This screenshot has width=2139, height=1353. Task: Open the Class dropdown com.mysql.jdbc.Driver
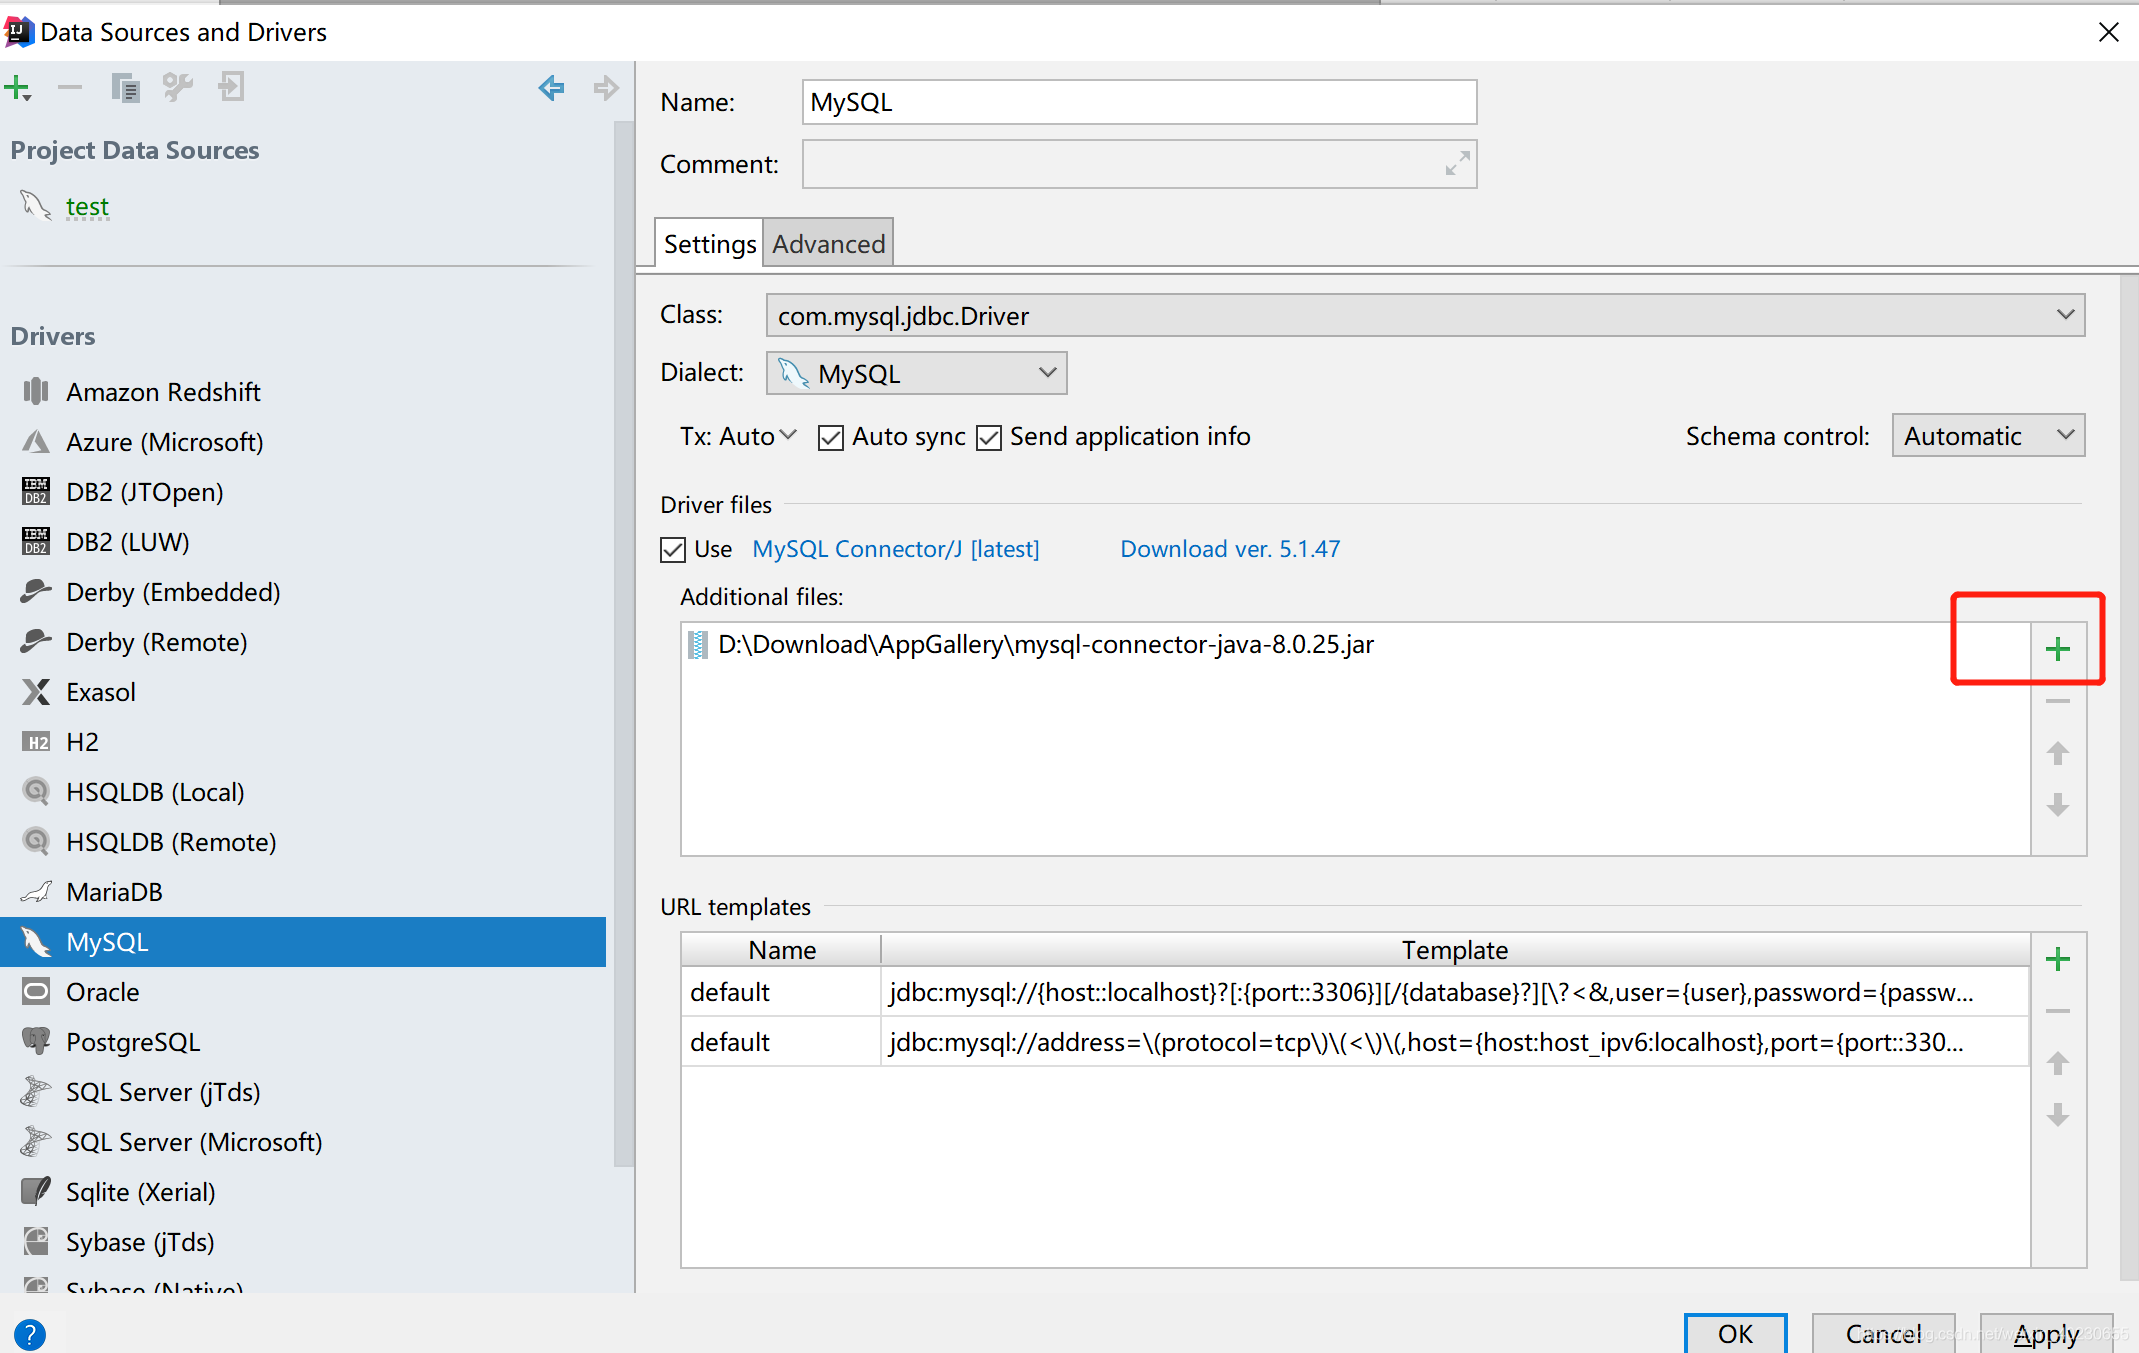point(1425,316)
